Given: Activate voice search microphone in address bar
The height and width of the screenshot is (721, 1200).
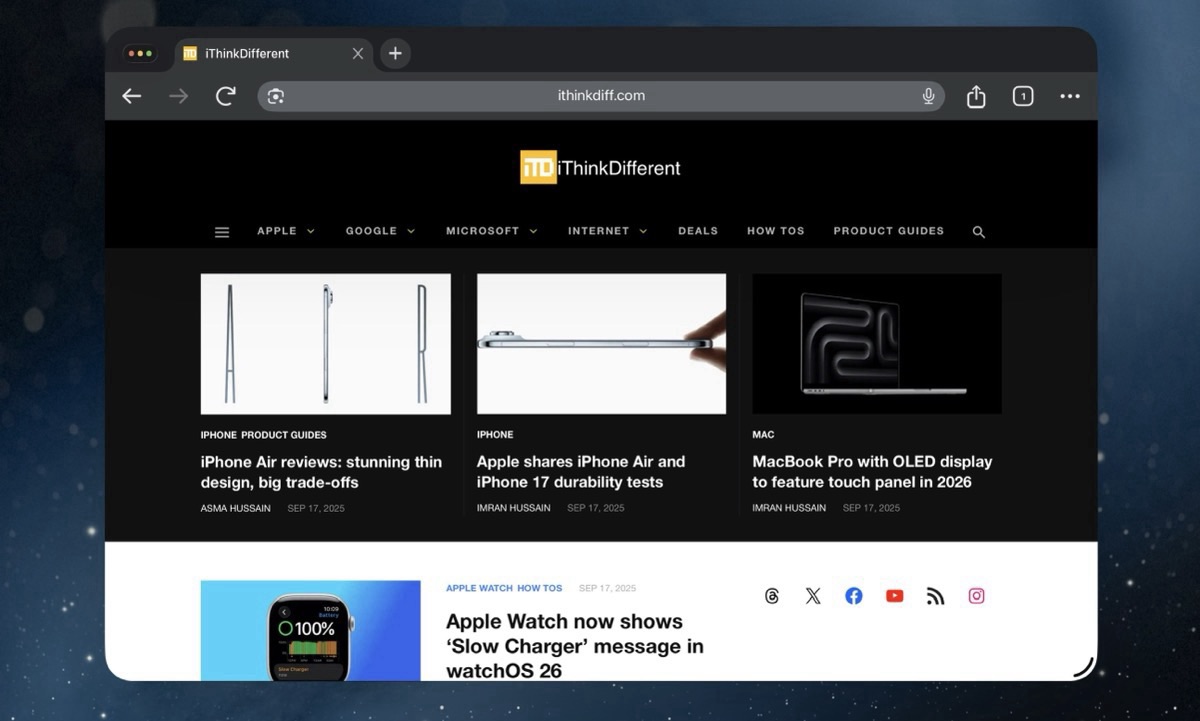Looking at the screenshot, I should click(x=928, y=96).
